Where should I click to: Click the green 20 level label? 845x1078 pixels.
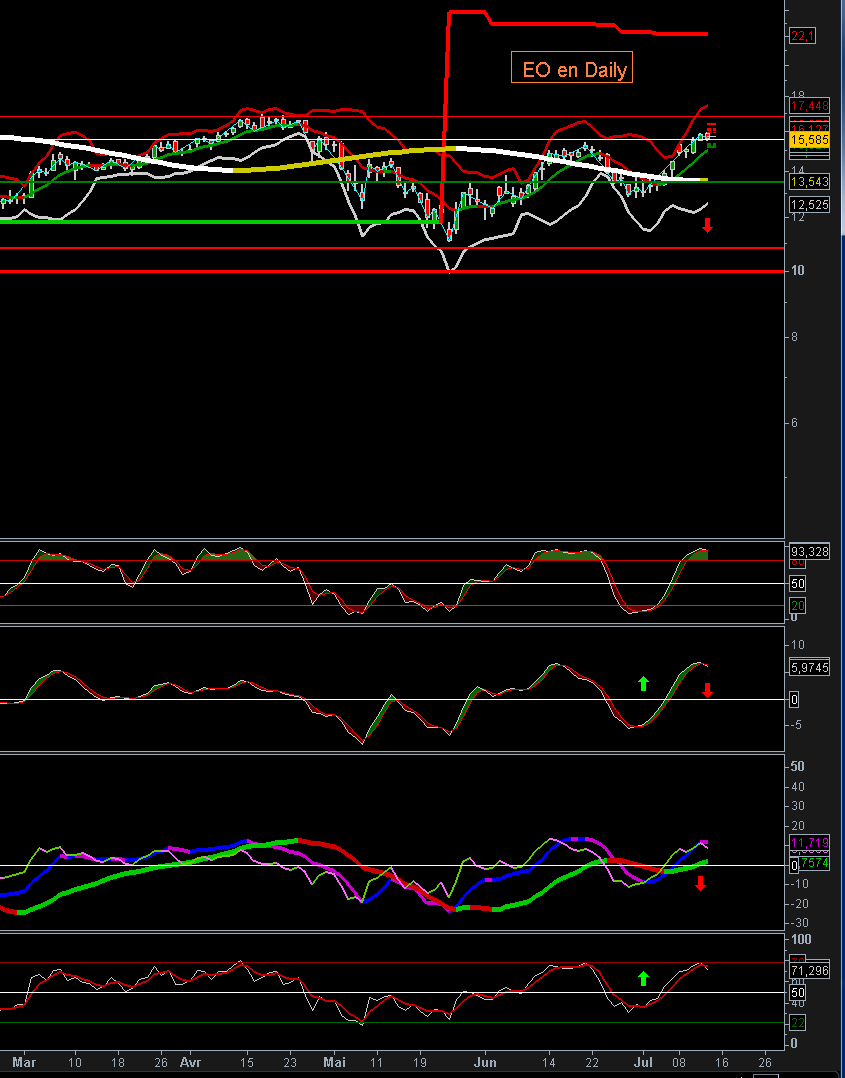(x=798, y=606)
